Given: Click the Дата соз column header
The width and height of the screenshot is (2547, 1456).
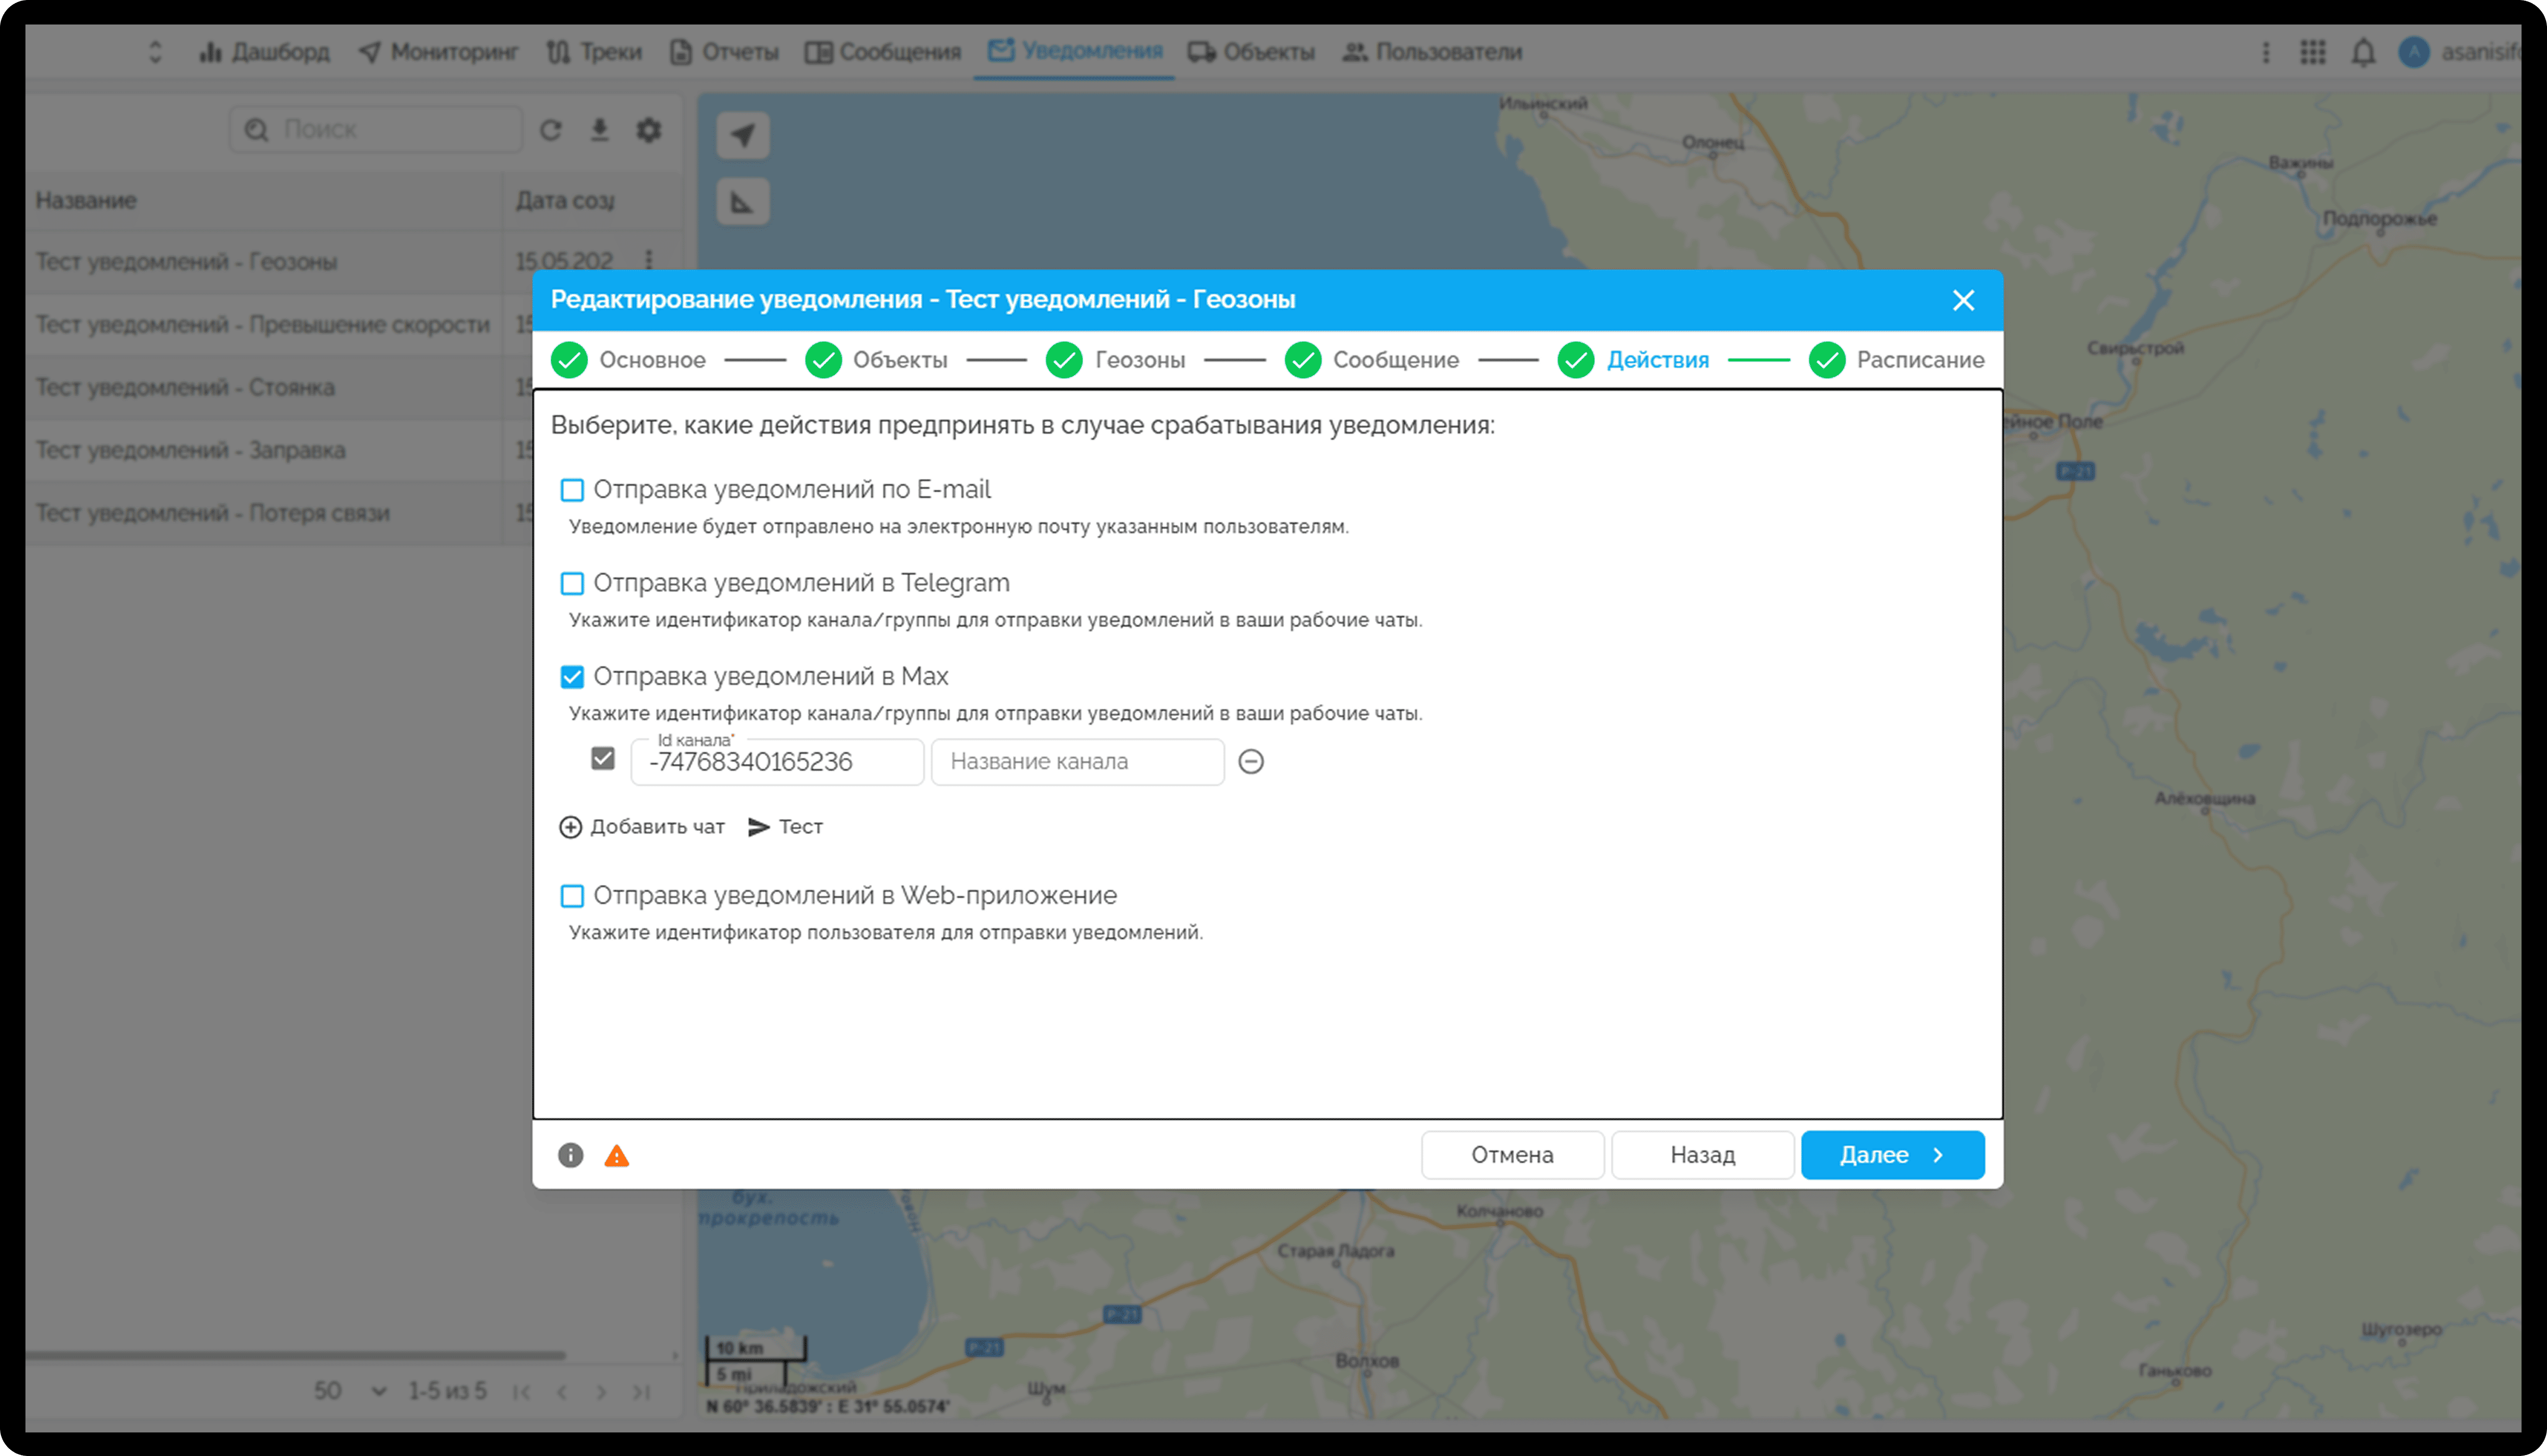Looking at the screenshot, I should pos(565,201).
